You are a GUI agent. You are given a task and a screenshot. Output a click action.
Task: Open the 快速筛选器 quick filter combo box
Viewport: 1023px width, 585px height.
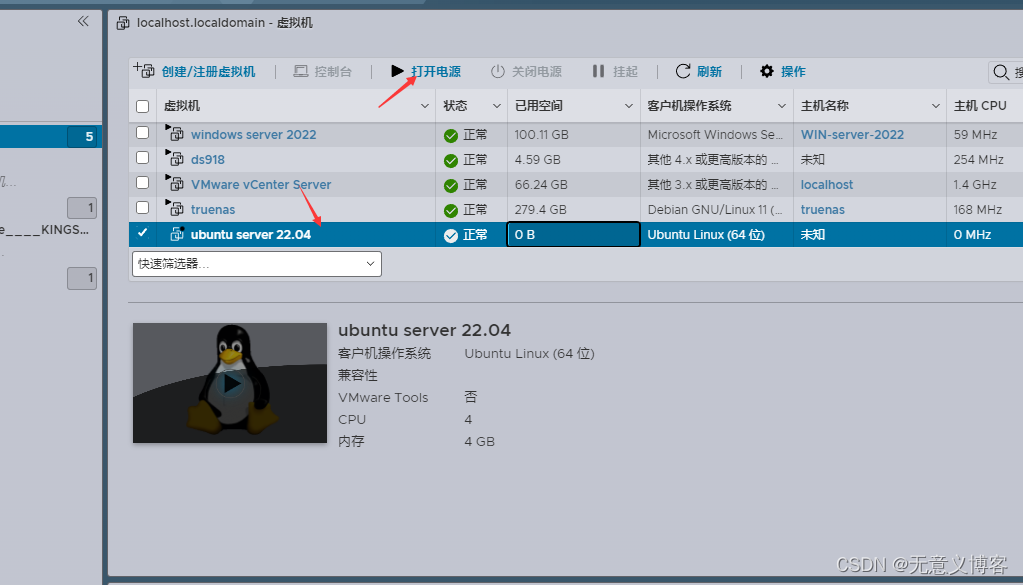coord(256,263)
